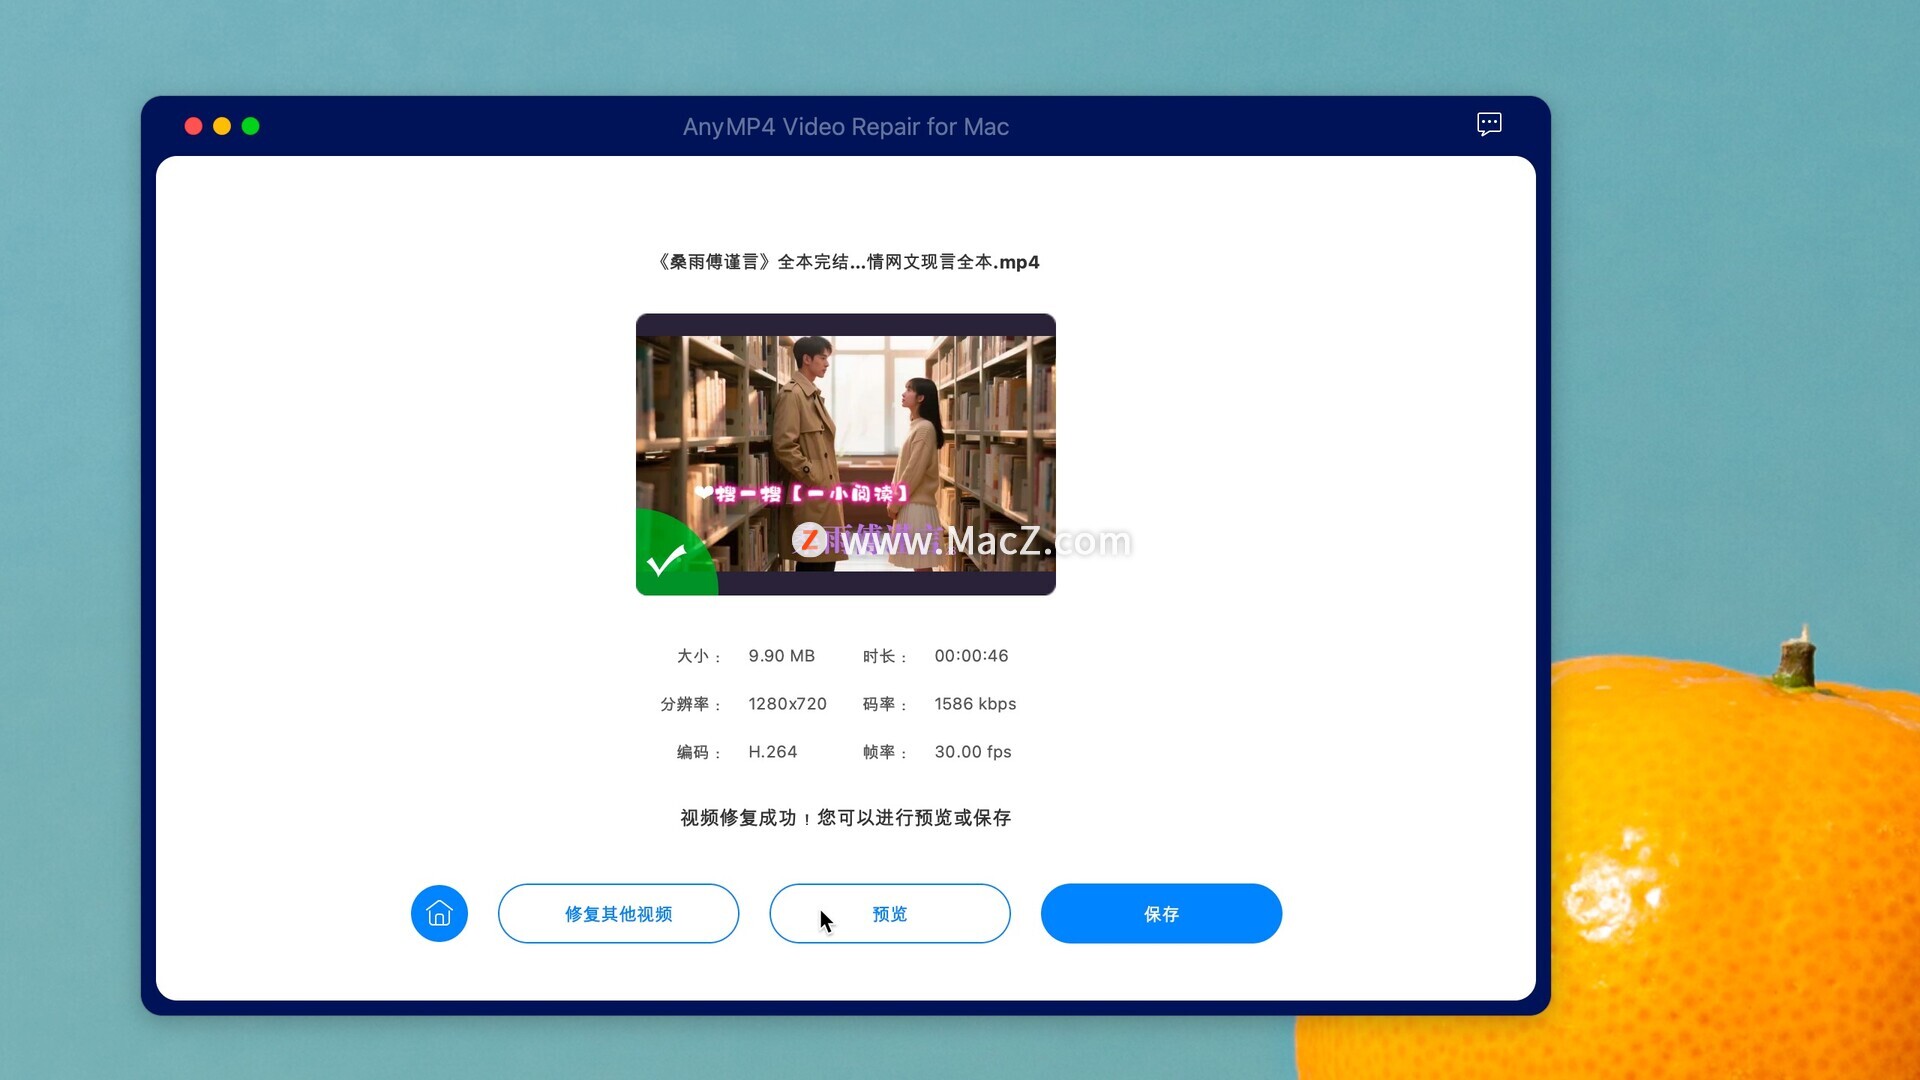1920x1080 pixels.
Task: Click the 9.90 MB size value
Action: pyautogui.click(x=781, y=656)
